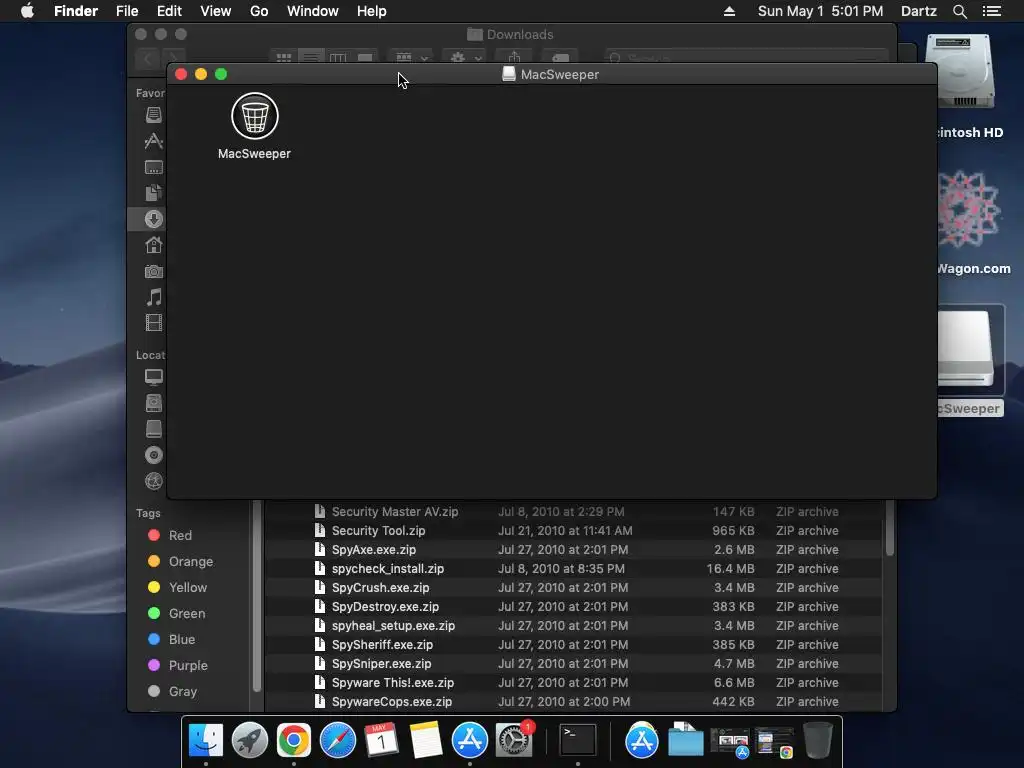Click the Downloads file list scrollbar

tap(889, 528)
